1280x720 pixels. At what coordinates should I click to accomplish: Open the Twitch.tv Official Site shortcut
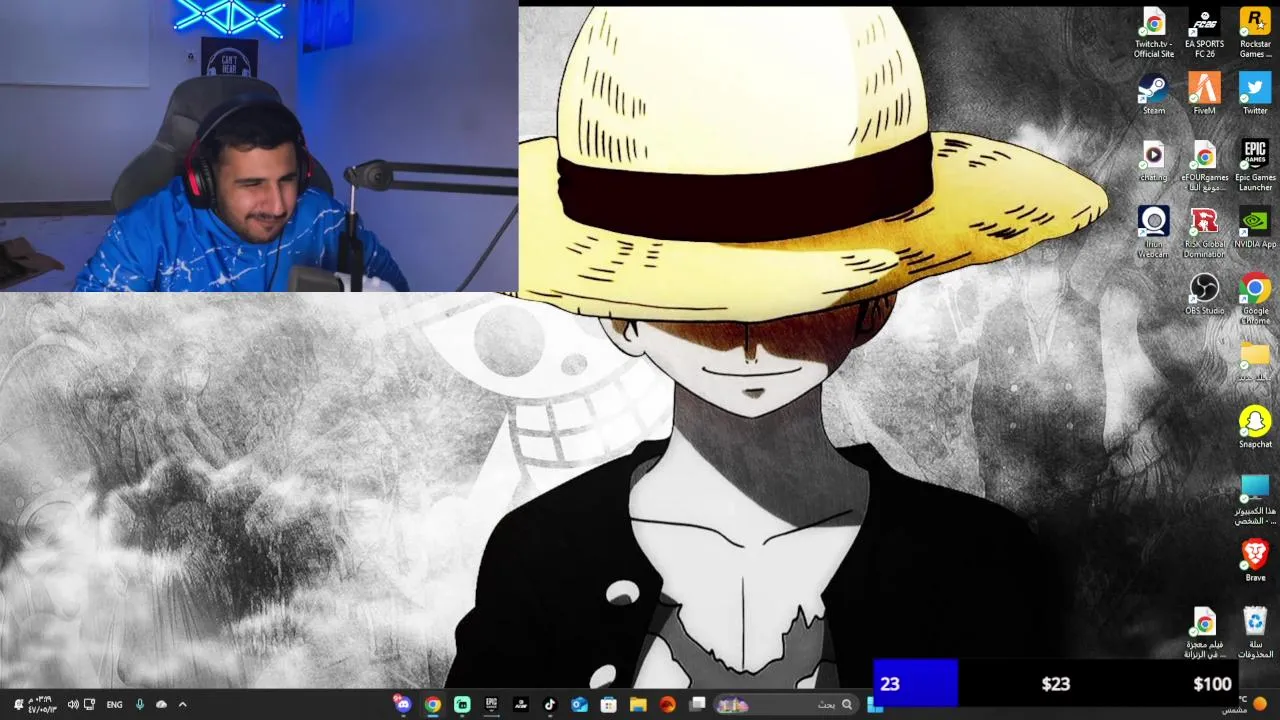pos(1153,33)
